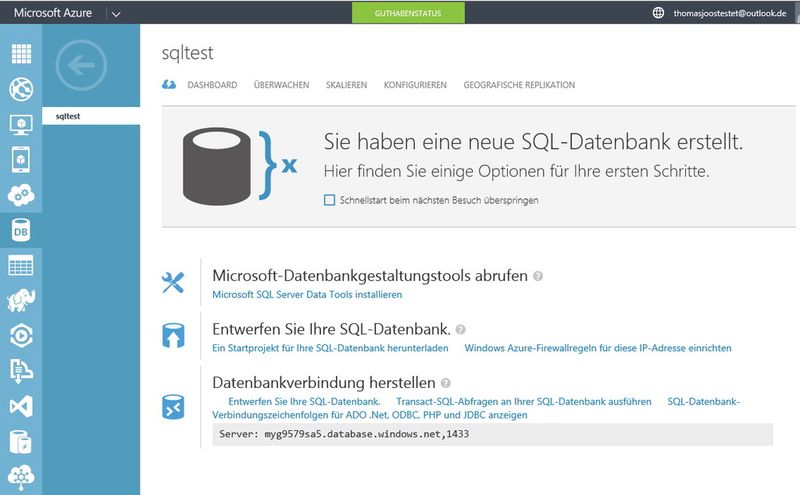800x495 pixels.
Task: Open Service Bus document icon in sidebar
Action: 21,371
